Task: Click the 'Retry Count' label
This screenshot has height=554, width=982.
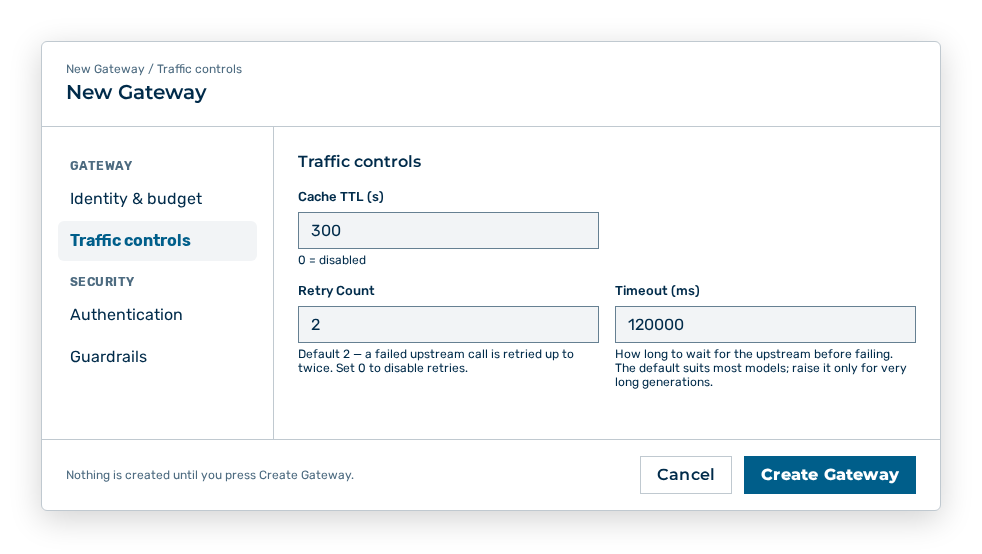Action: 336,290
